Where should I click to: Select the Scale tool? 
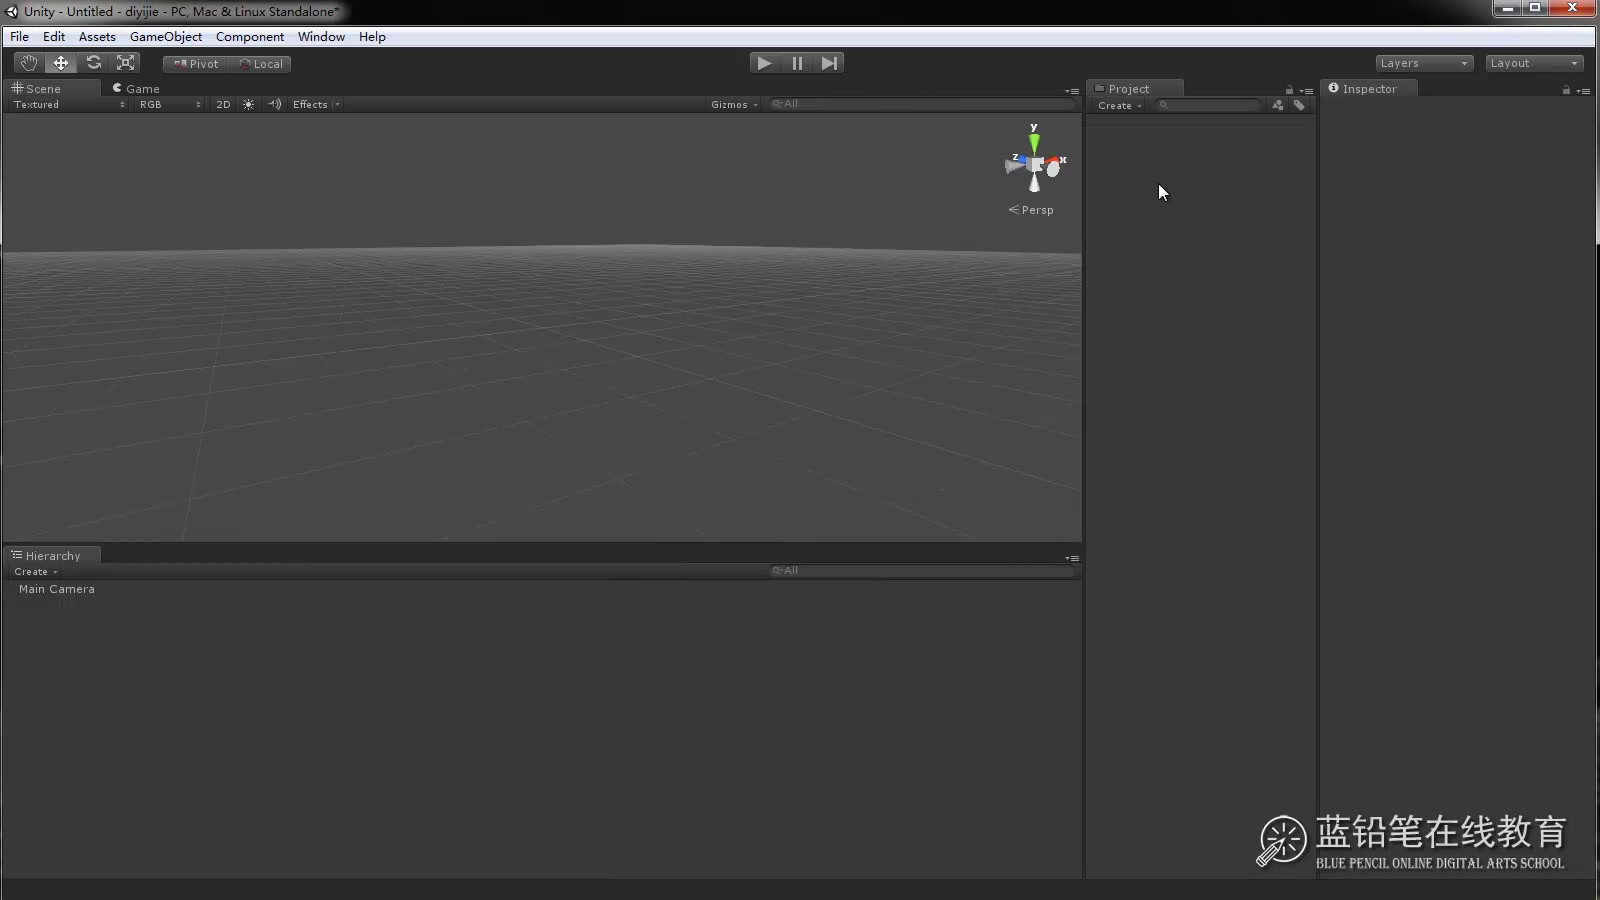click(126, 62)
